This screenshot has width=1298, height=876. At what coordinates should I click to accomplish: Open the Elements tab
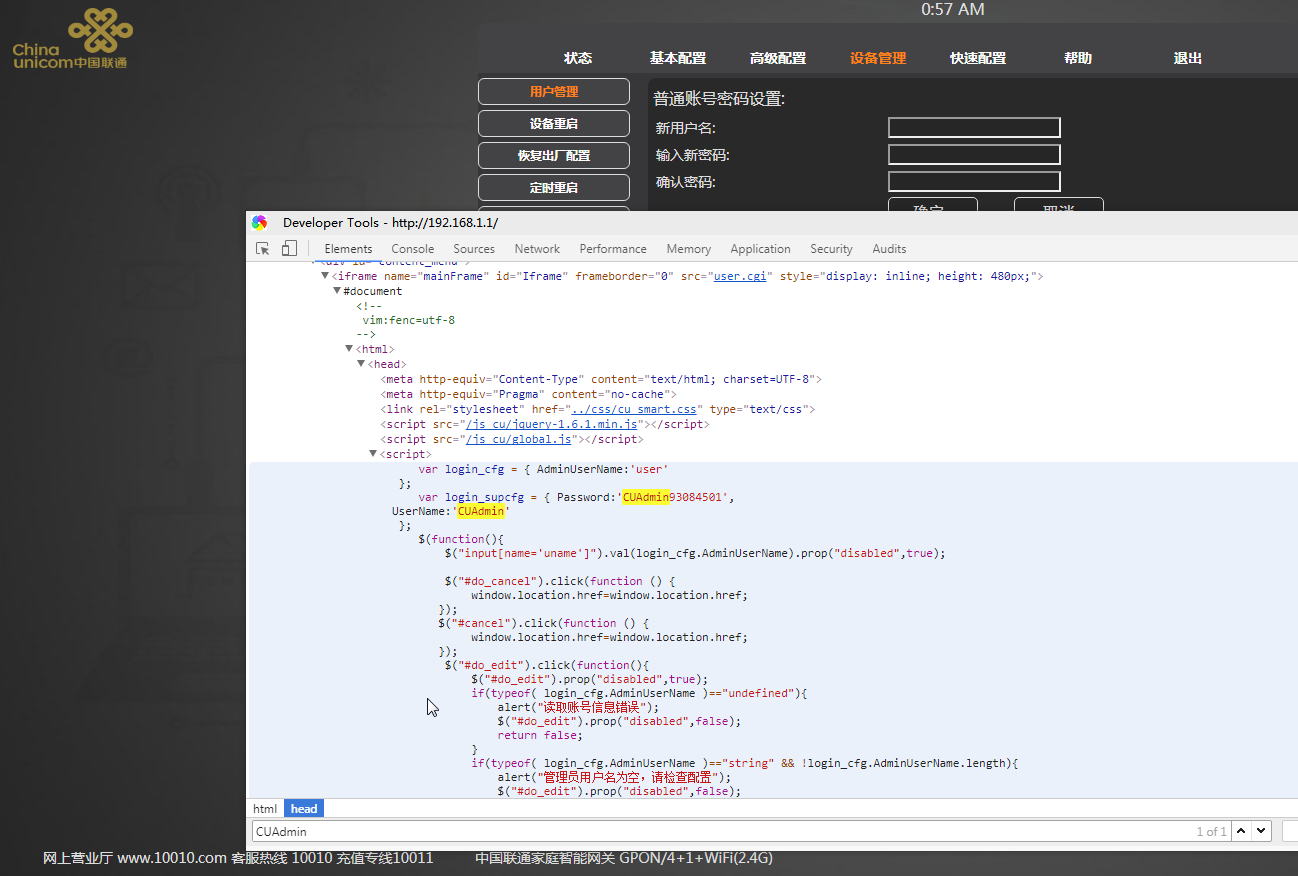348,249
